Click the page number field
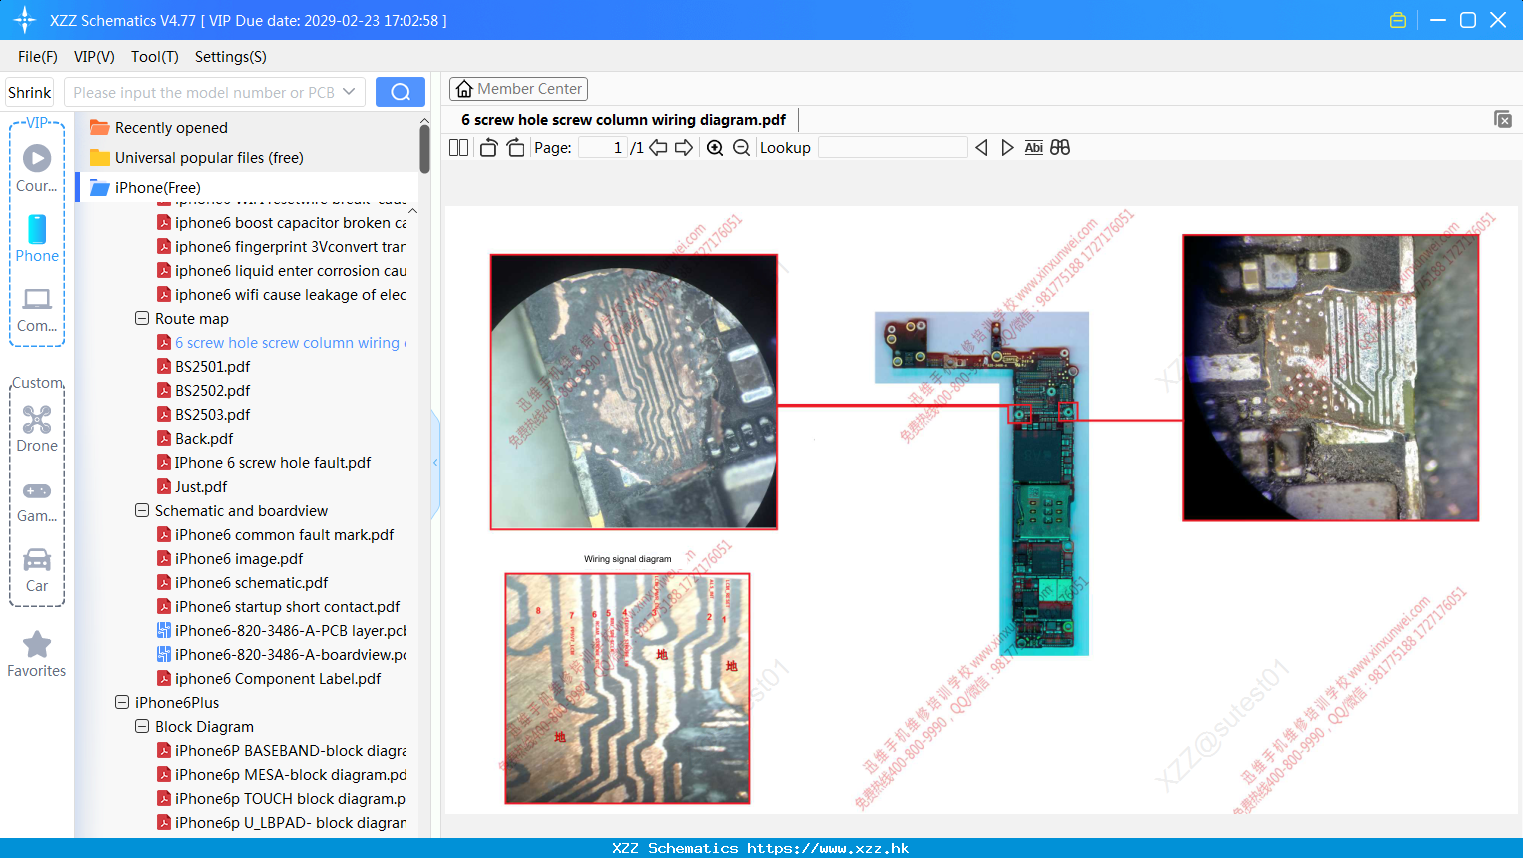 (603, 147)
